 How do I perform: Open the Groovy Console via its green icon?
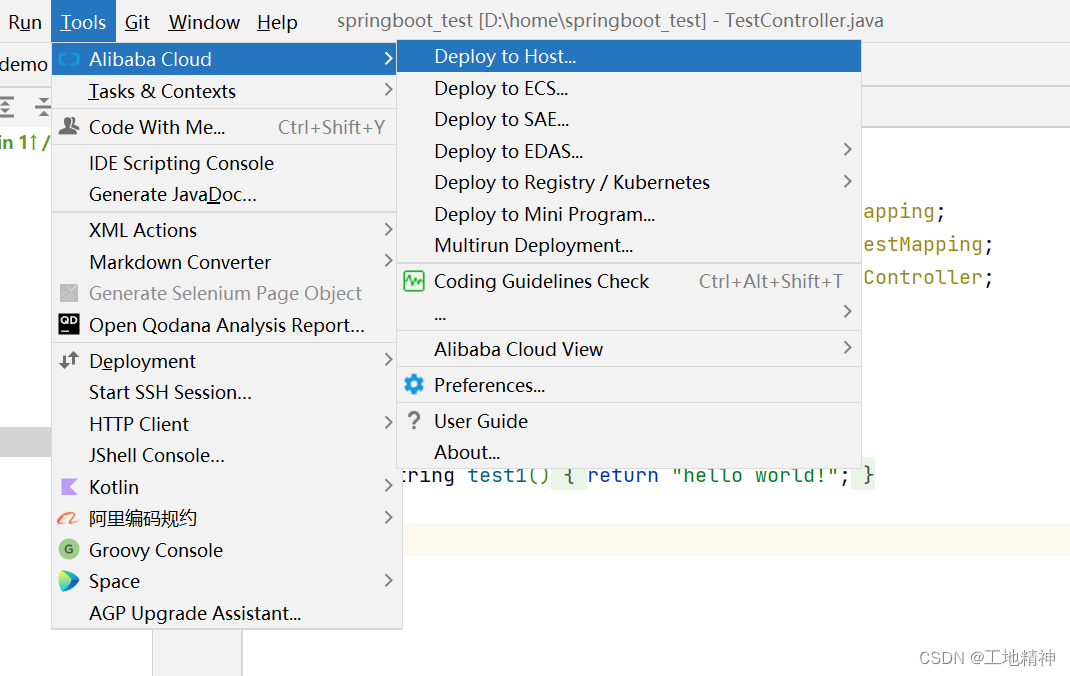[68, 550]
